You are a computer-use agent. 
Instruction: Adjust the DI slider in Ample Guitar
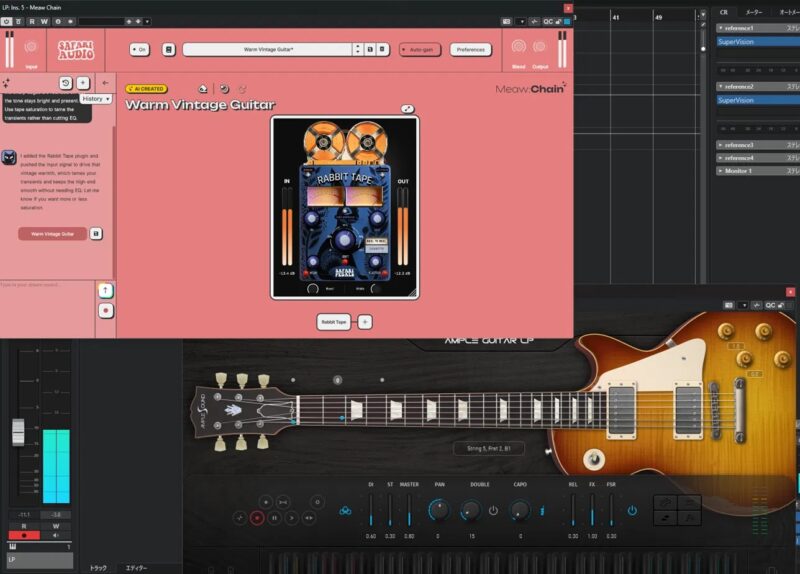pos(371,510)
